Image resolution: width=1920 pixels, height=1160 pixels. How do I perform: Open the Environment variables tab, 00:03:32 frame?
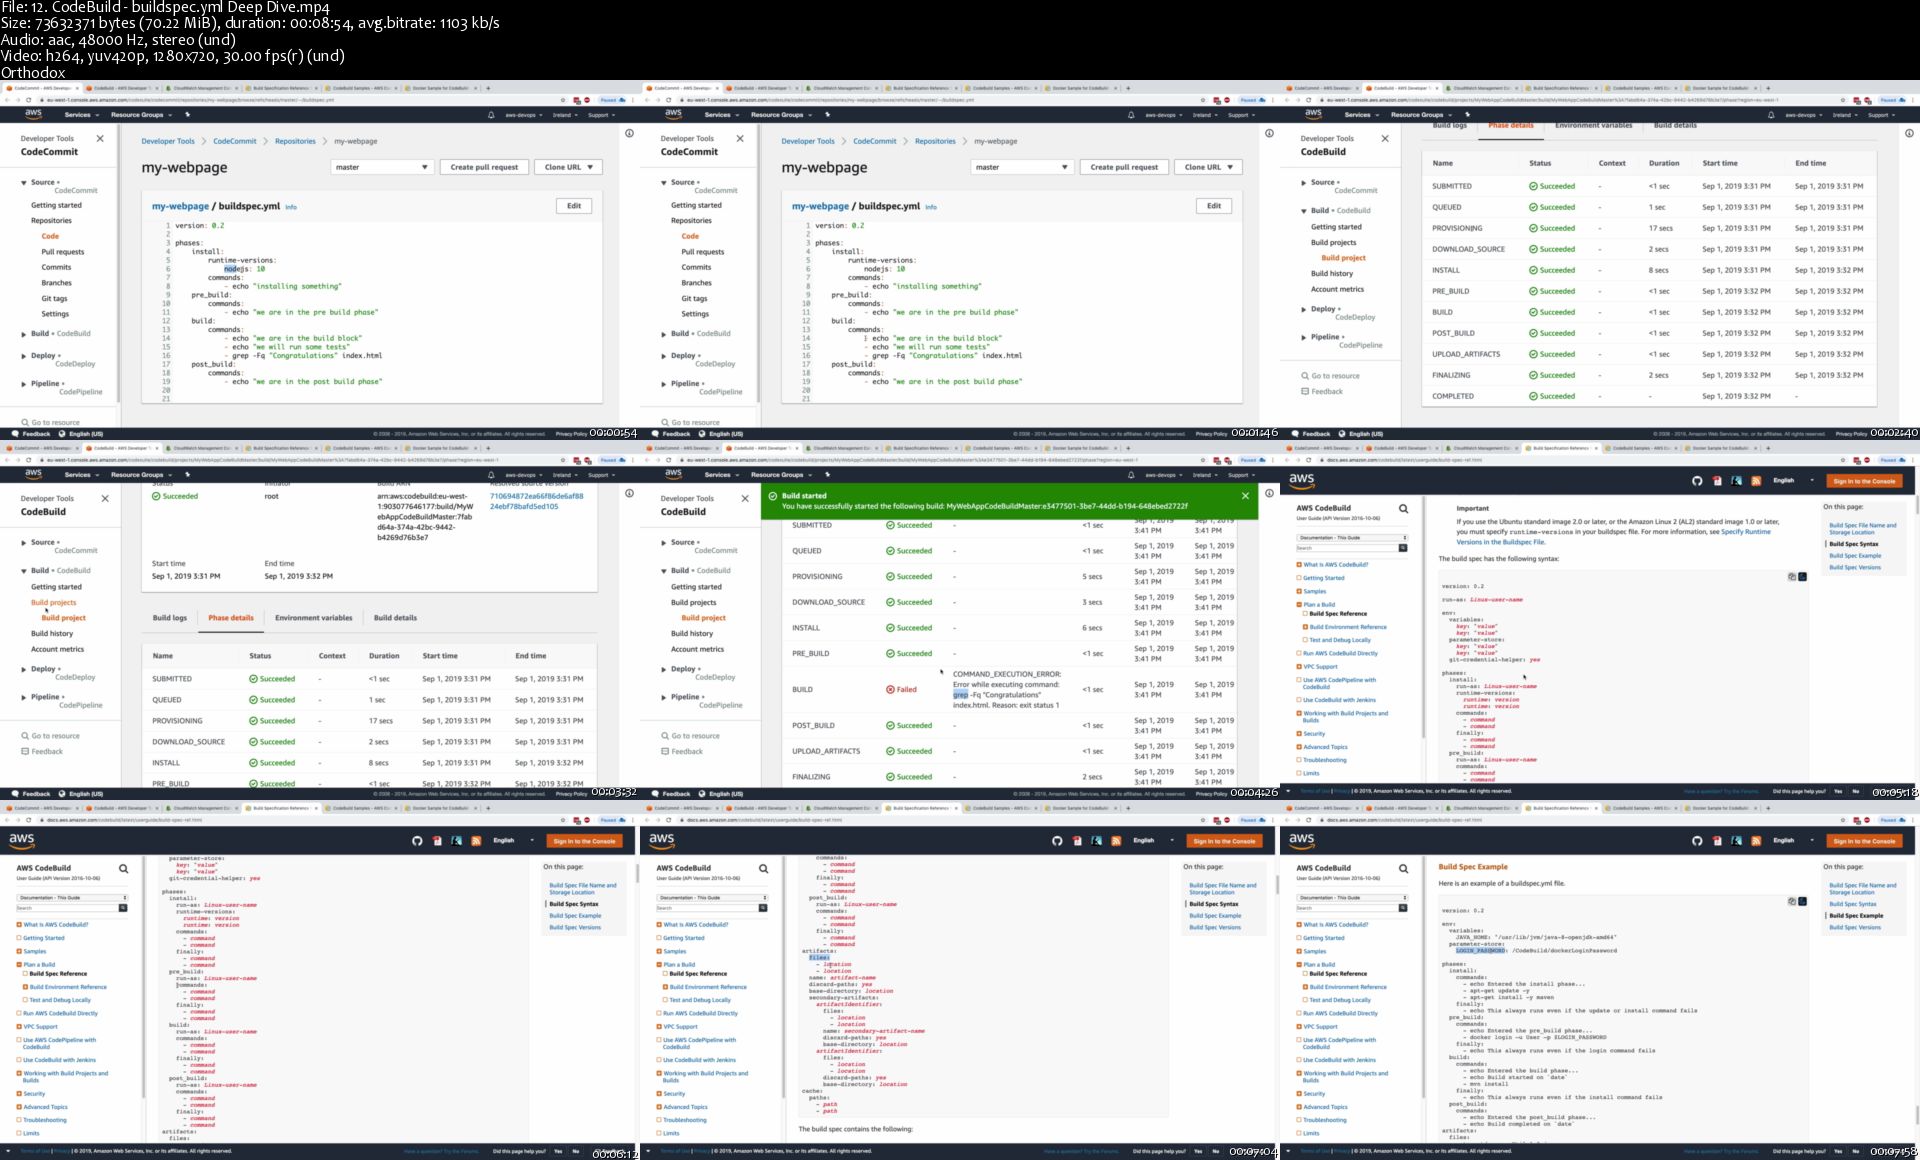(314, 618)
